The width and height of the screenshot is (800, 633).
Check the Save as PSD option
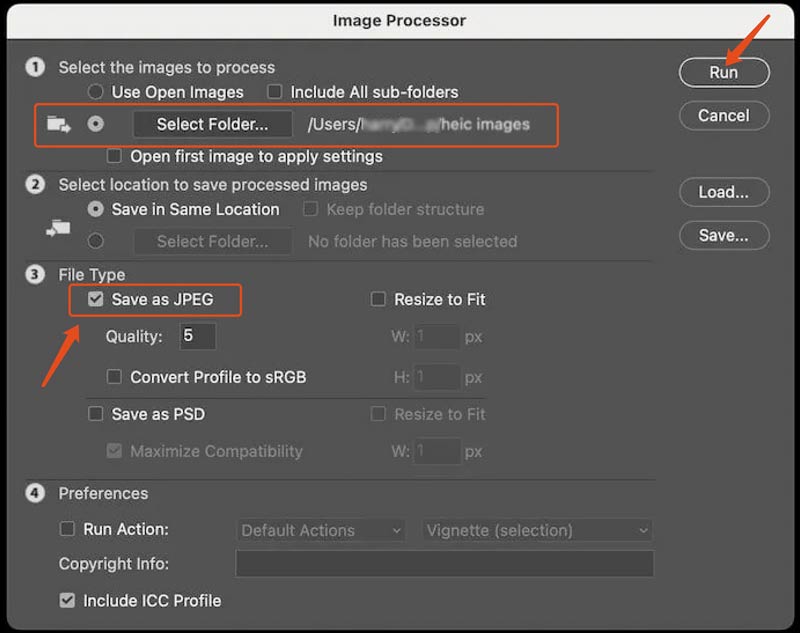96,414
